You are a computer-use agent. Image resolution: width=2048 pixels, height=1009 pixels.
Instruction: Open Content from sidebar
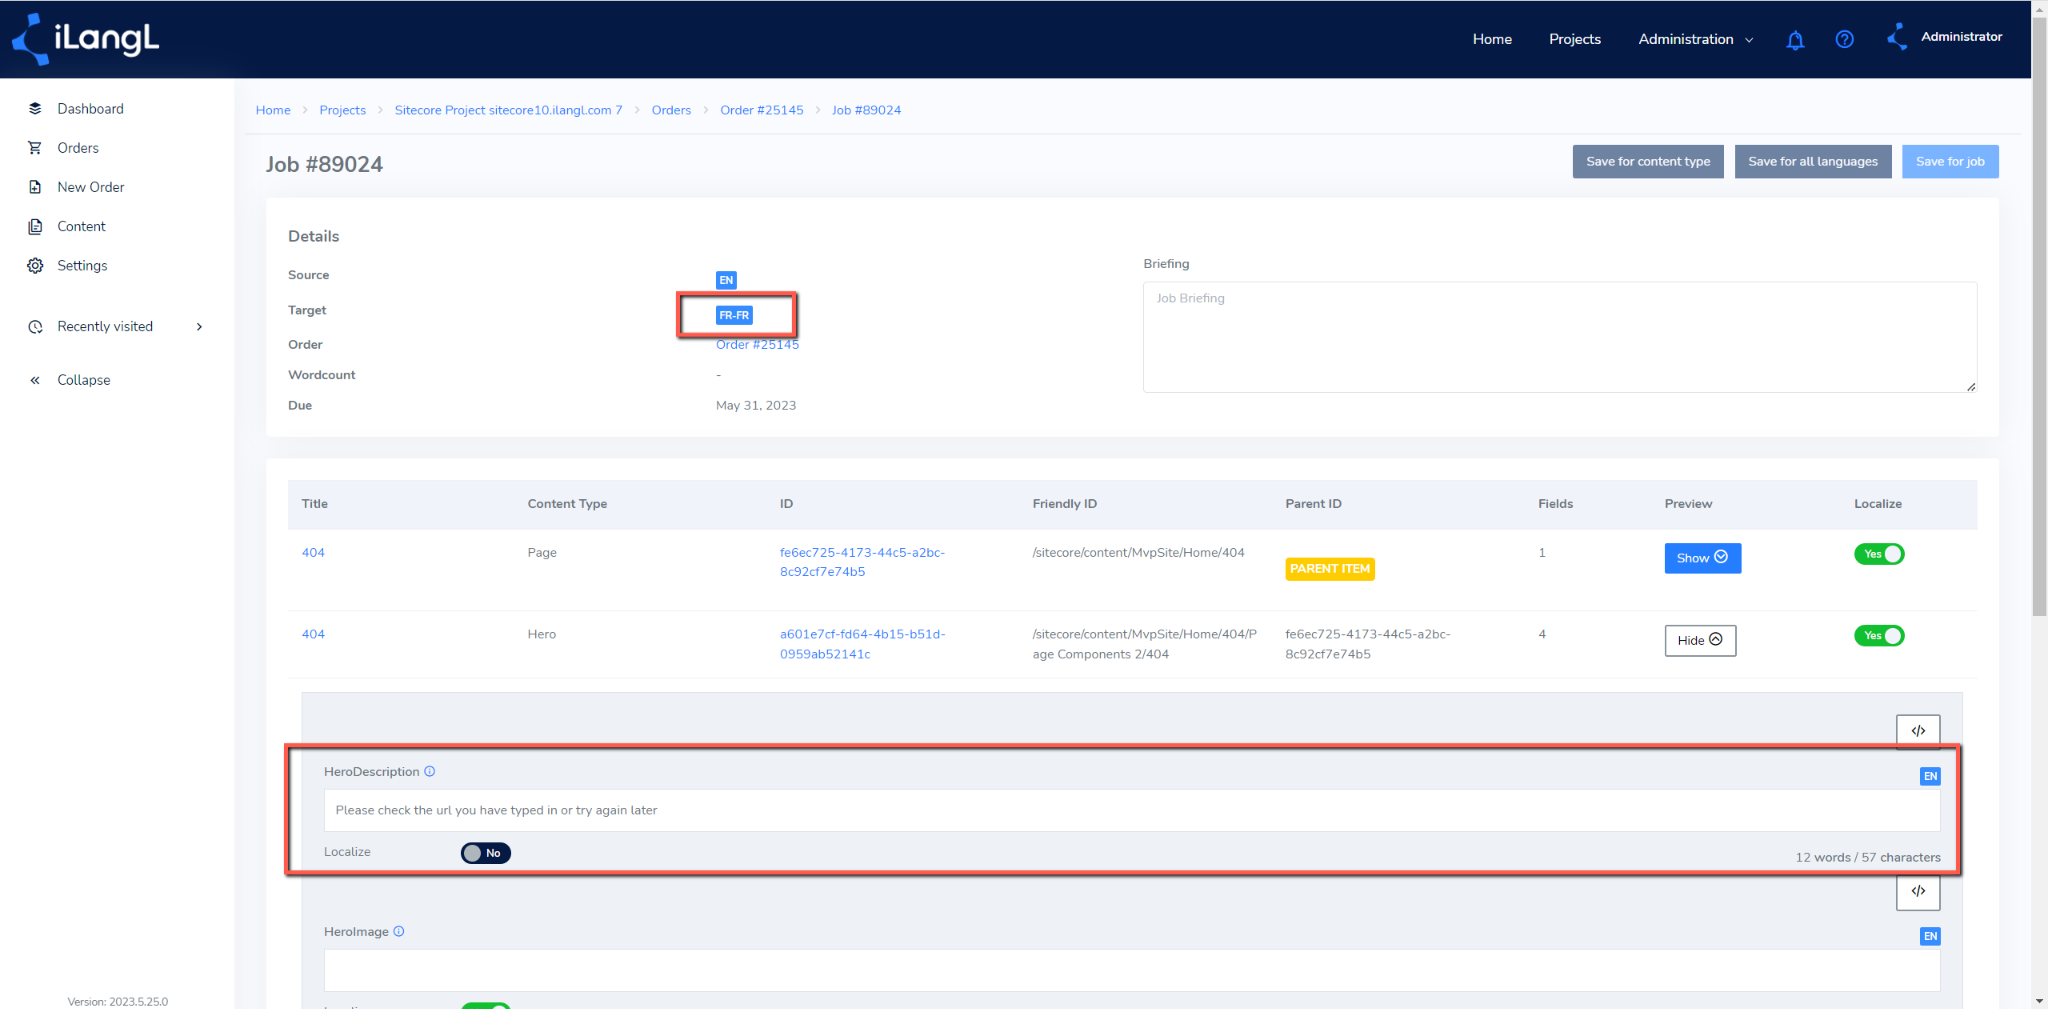(x=81, y=226)
